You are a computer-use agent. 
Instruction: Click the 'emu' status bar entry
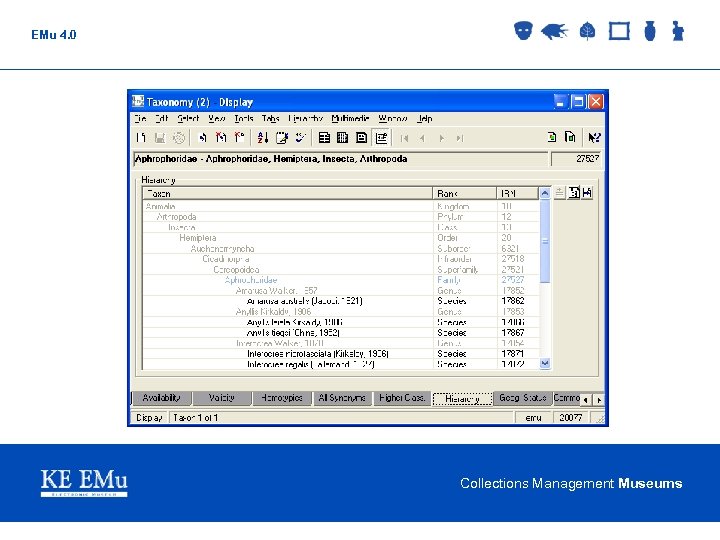[533, 418]
